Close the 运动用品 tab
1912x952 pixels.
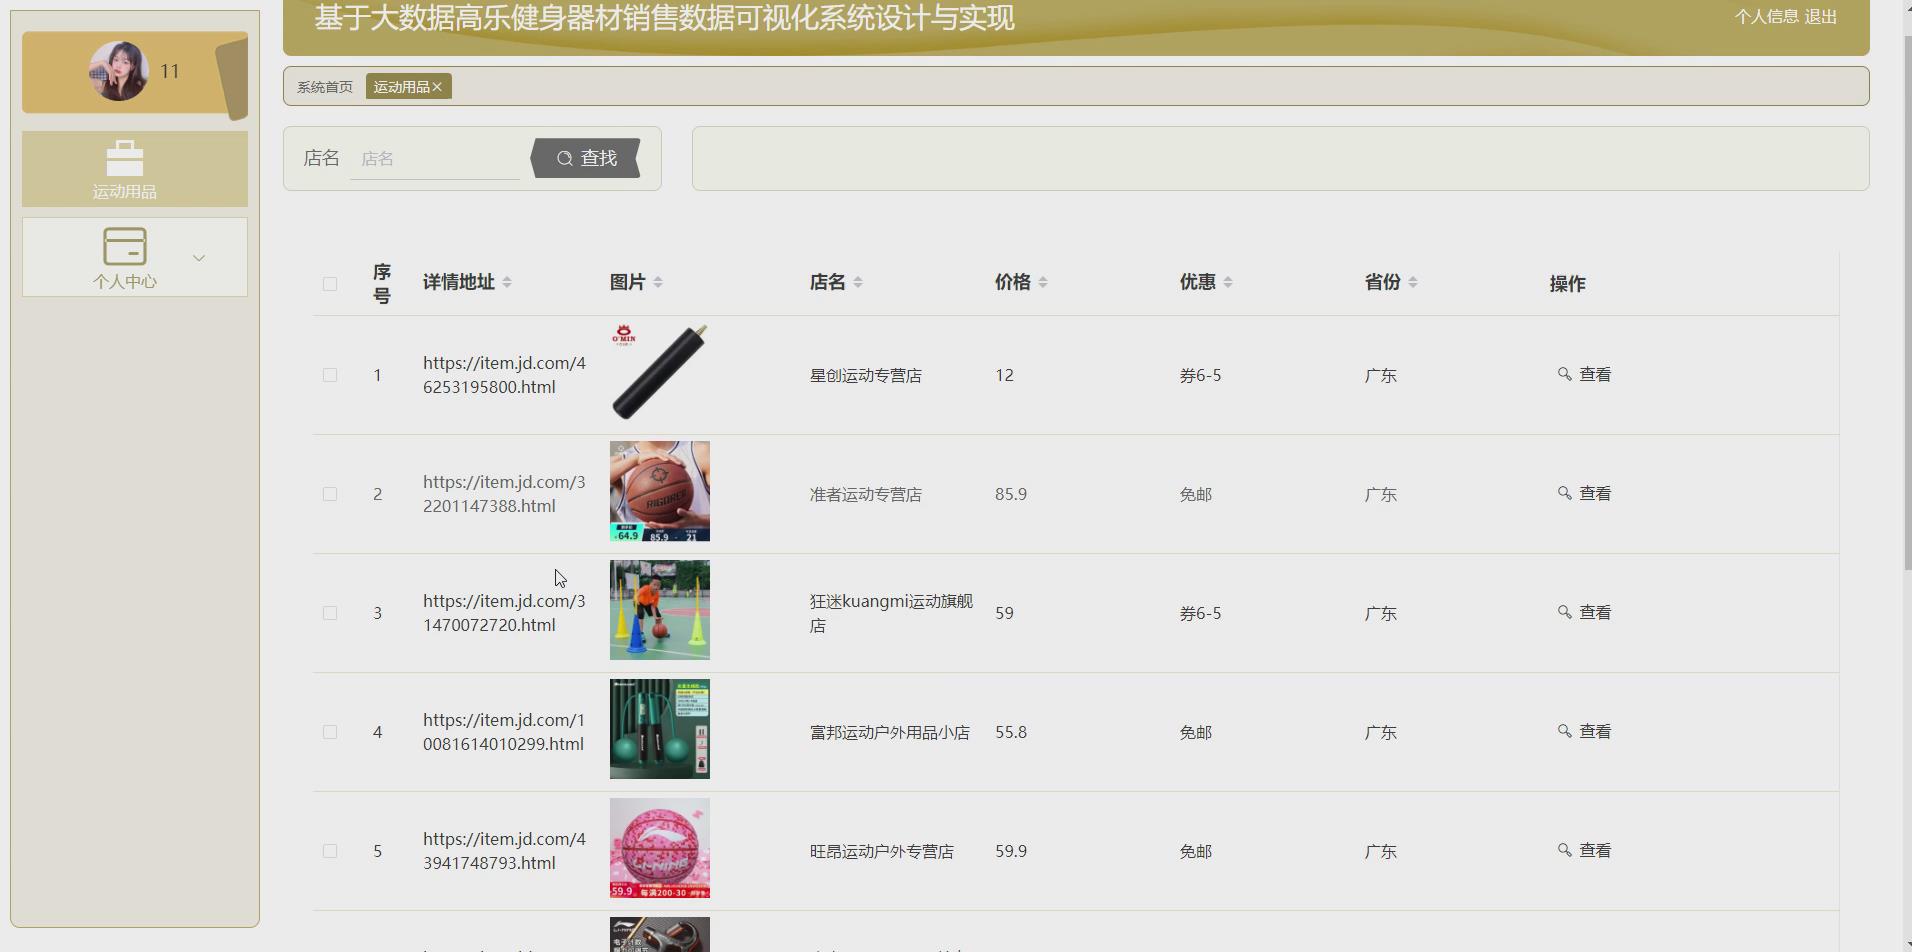(437, 87)
